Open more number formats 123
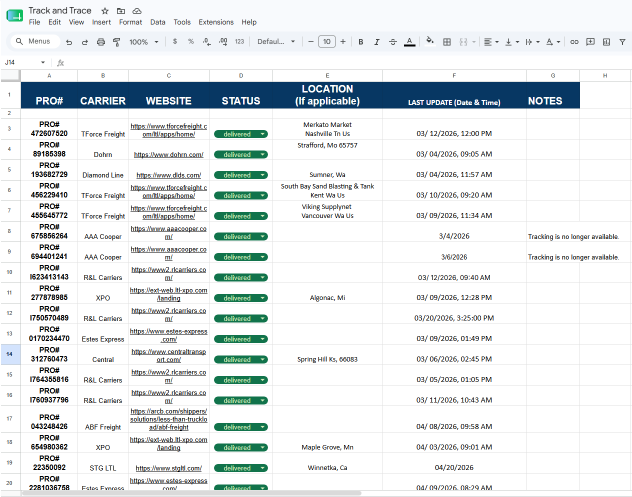Screen dimensions: 632x497 (x=239, y=42)
